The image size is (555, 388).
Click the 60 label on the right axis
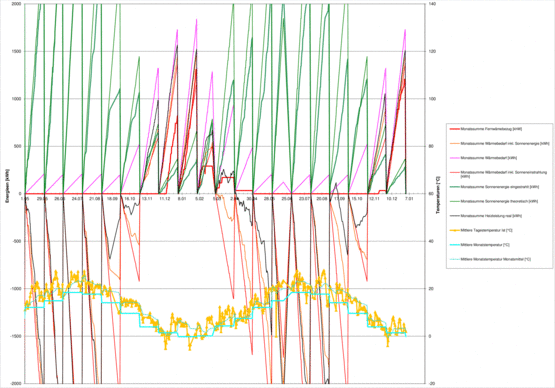[430, 194]
